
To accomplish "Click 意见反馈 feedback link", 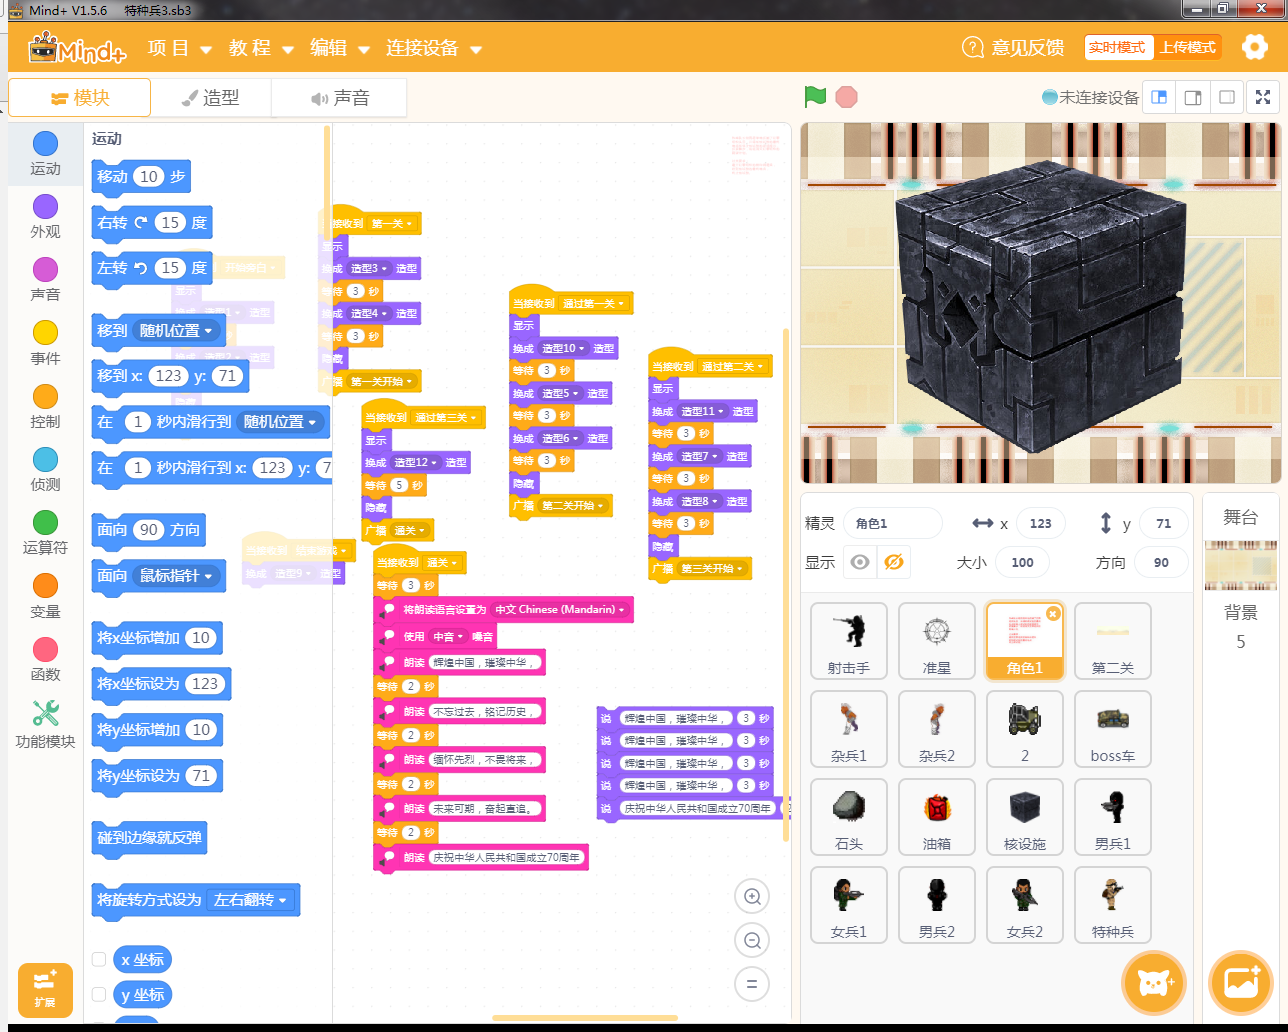I will click(1014, 48).
